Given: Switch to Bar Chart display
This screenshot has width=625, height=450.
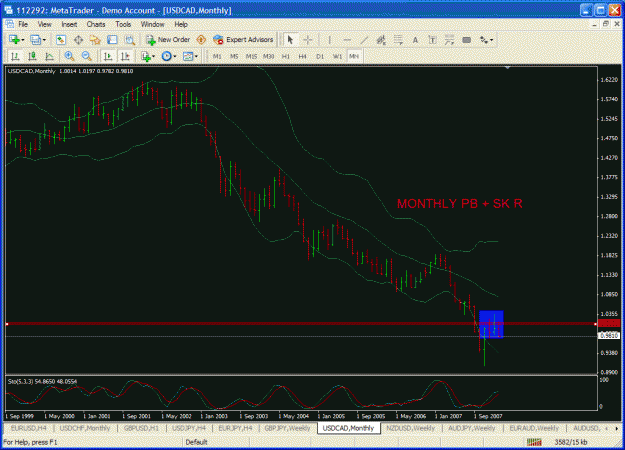Looking at the screenshot, I should (x=15, y=56).
